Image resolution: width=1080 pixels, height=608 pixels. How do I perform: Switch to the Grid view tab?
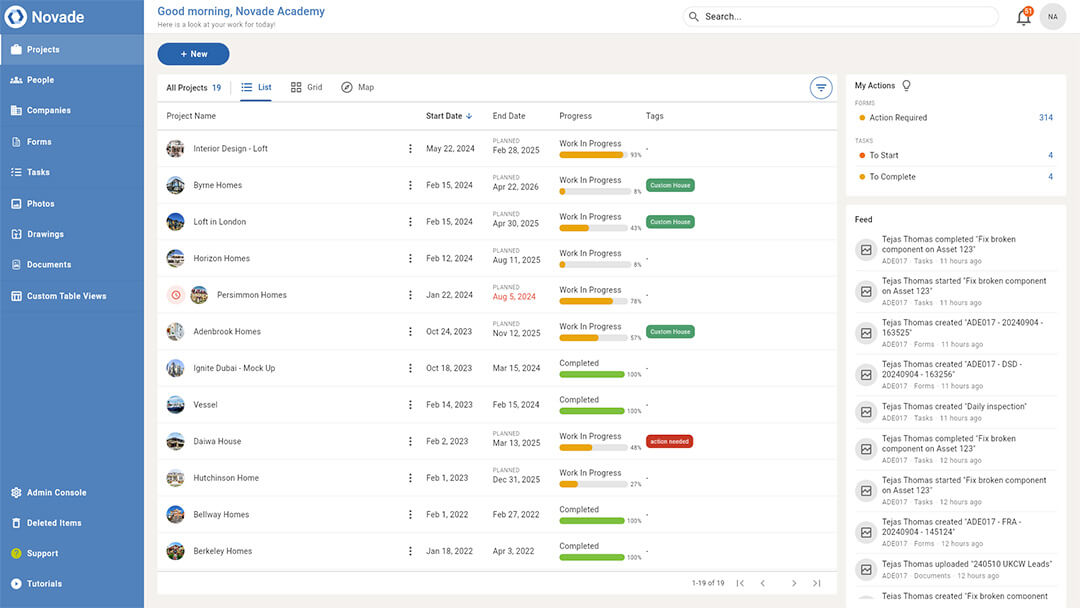(306, 87)
